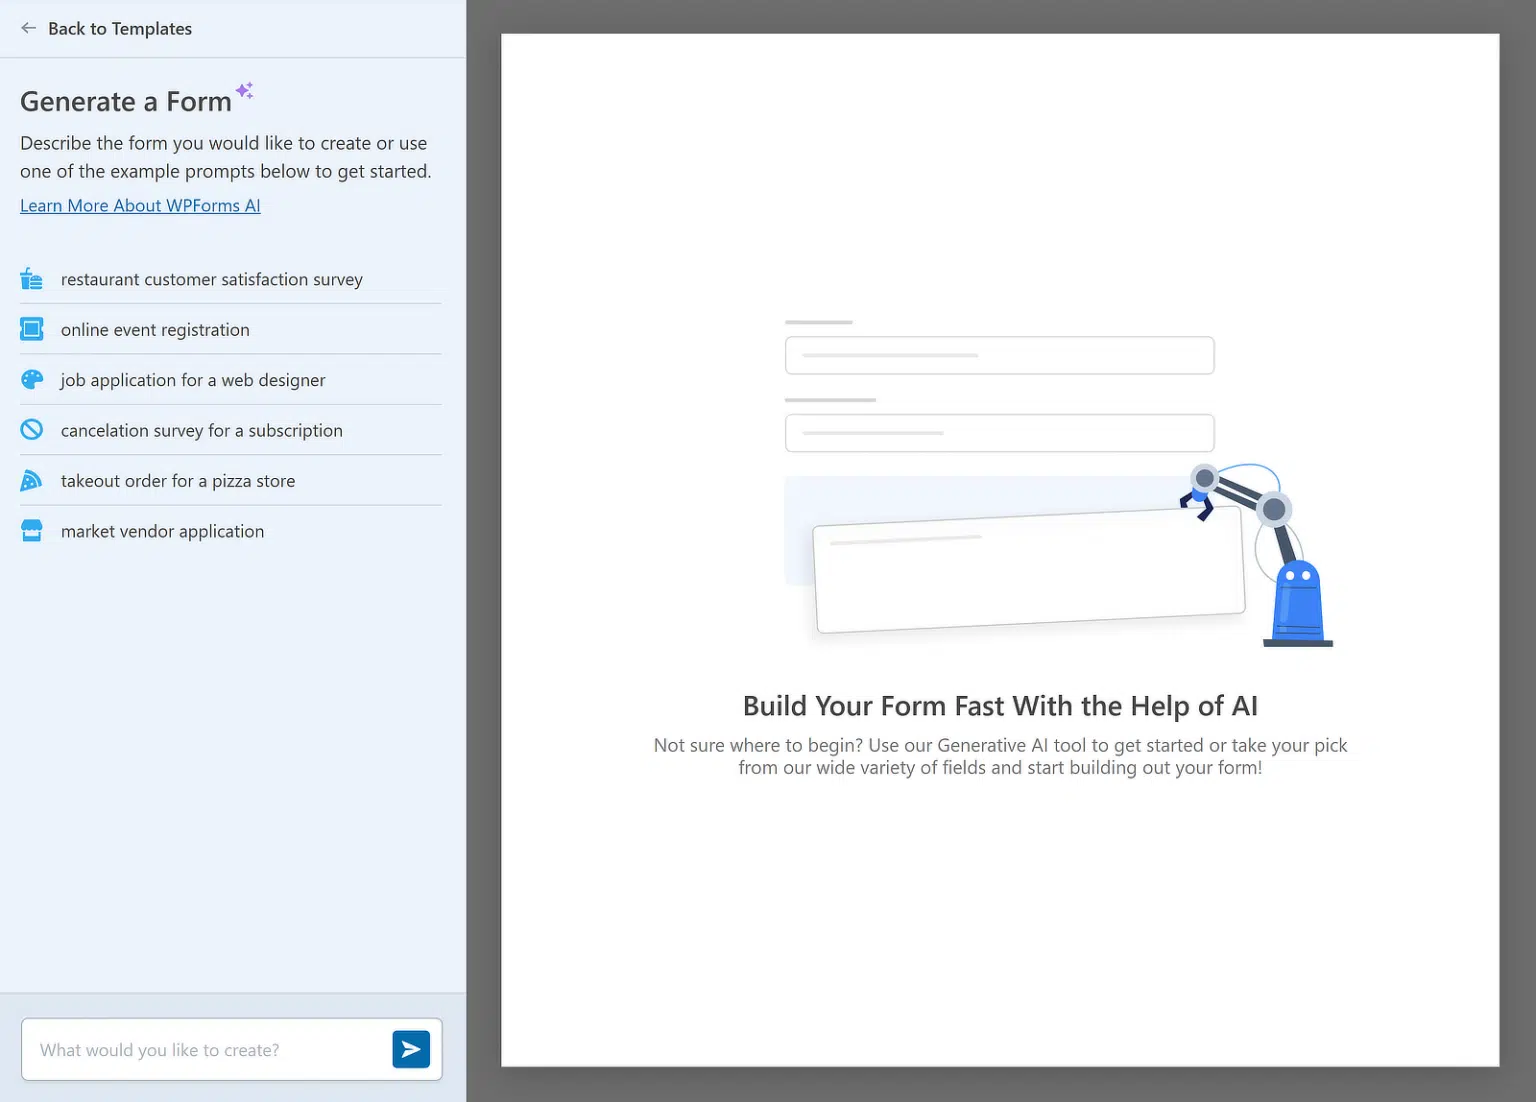This screenshot has height=1102, width=1536.
Task: Click the cancel circle-slash icon
Action: (x=32, y=430)
